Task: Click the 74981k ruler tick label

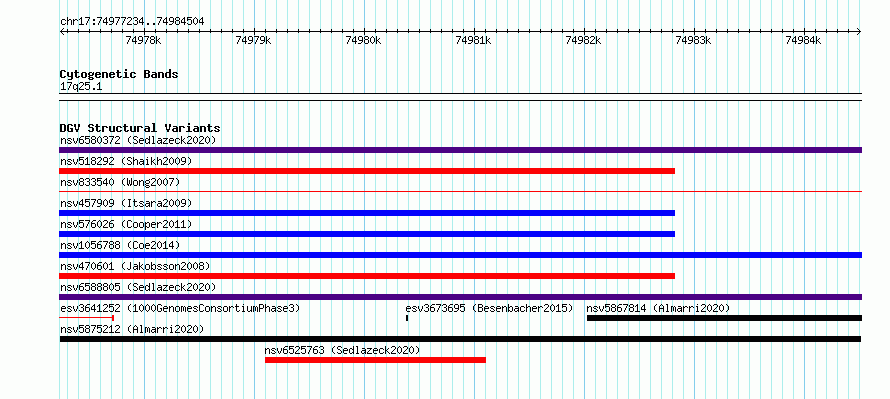Action: (x=474, y=41)
